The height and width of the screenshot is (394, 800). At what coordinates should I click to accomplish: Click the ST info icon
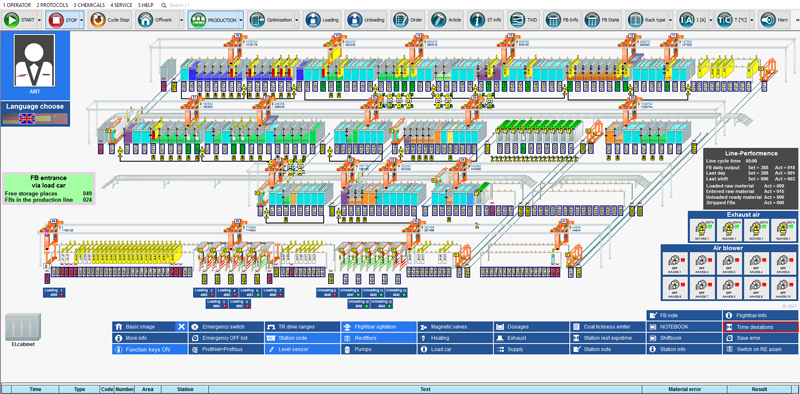pos(477,20)
